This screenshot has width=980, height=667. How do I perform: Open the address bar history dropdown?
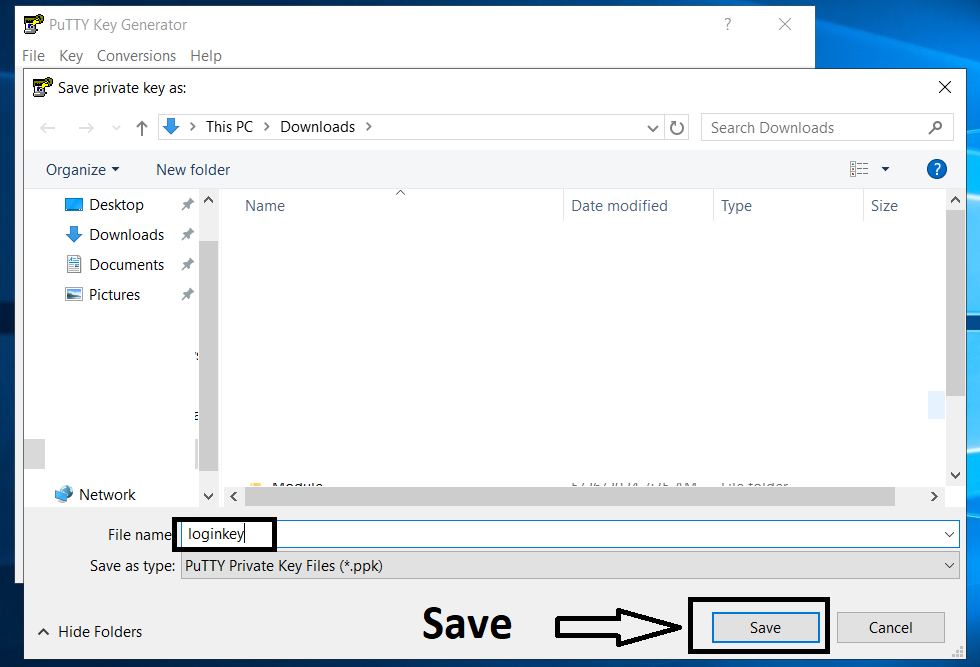652,128
